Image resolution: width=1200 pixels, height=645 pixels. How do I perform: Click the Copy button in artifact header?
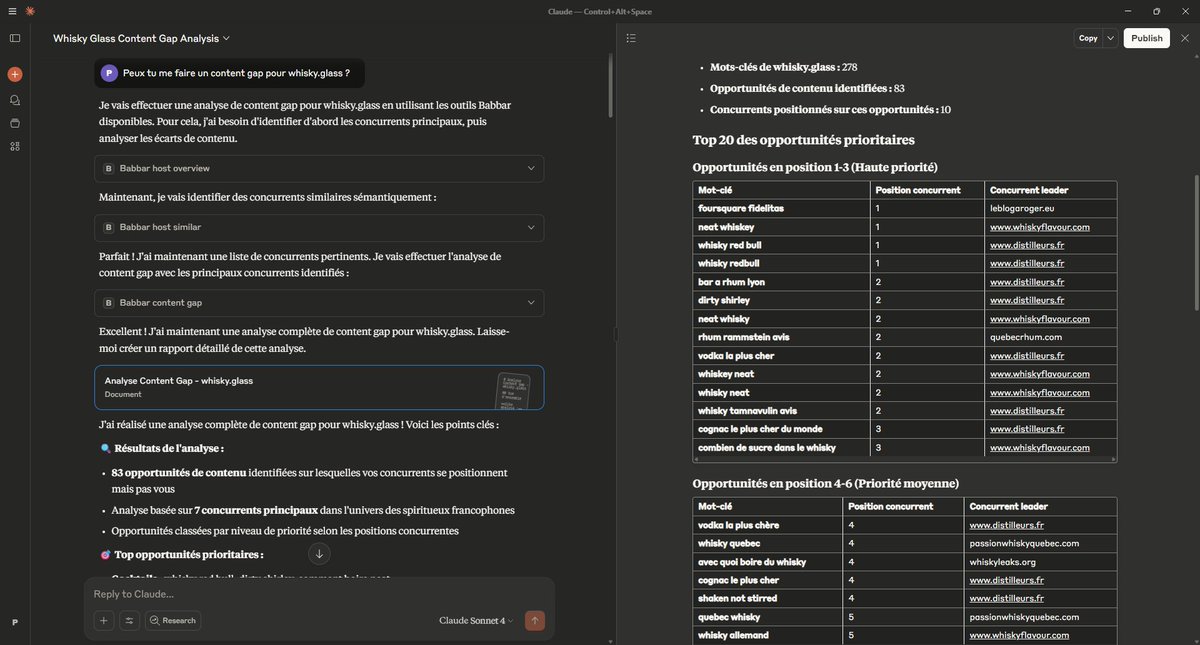pos(1088,38)
